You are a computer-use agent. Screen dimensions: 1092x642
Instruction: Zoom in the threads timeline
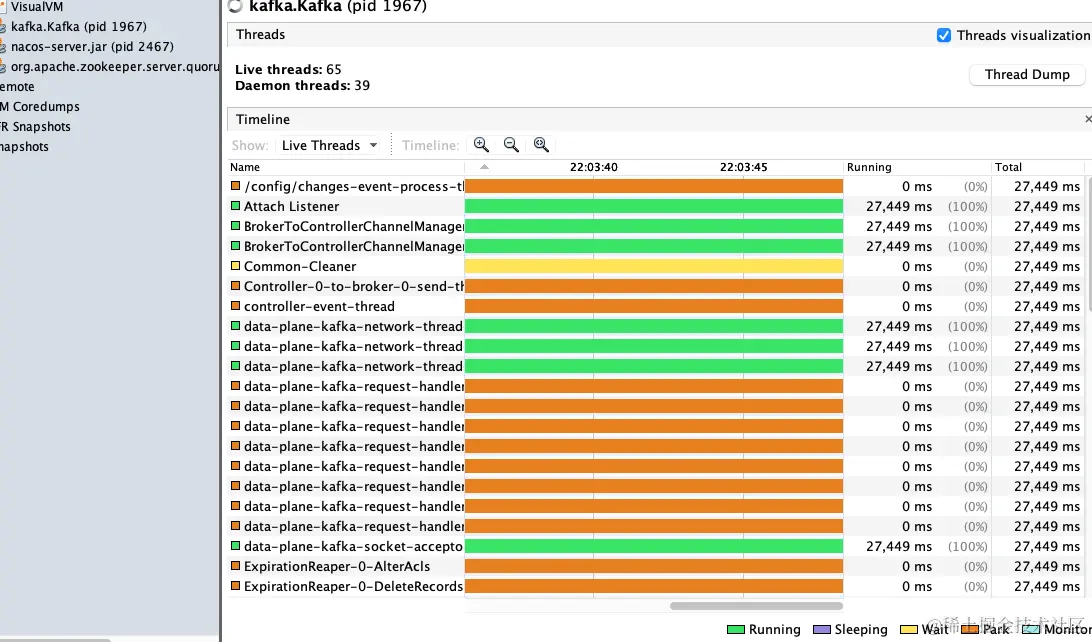[481, 145]
